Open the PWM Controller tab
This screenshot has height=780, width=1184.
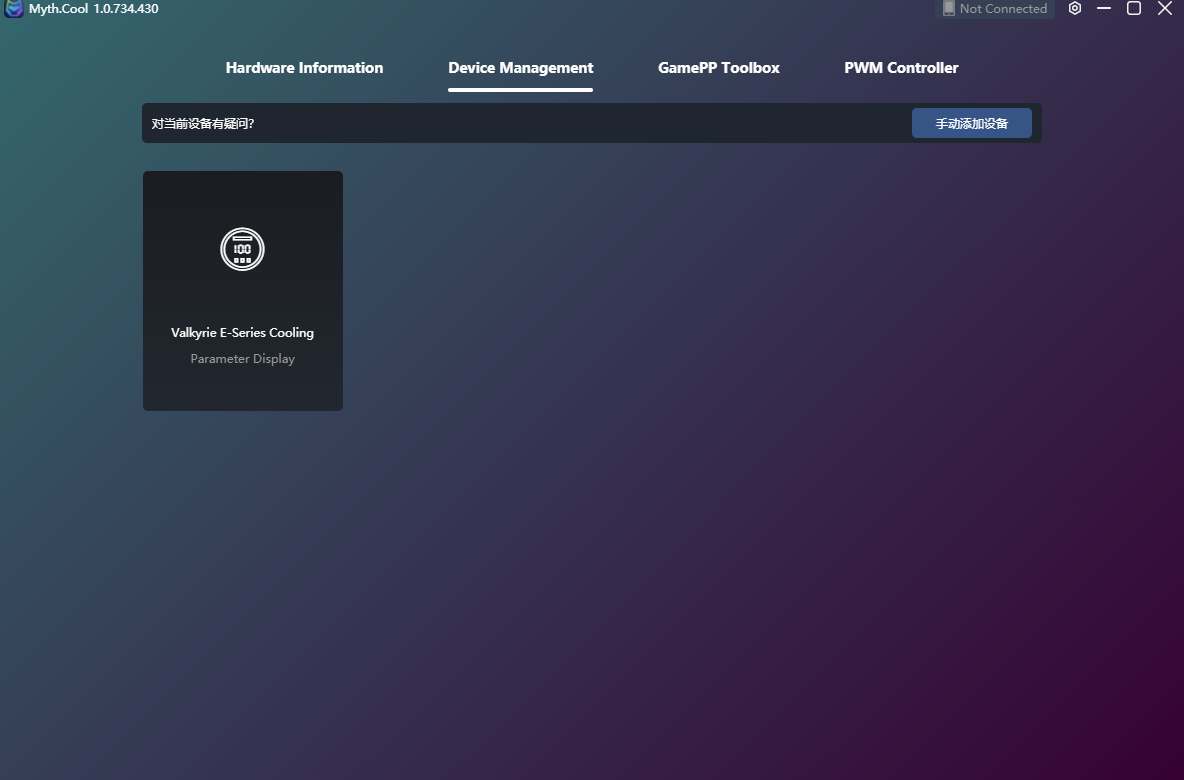901,68
